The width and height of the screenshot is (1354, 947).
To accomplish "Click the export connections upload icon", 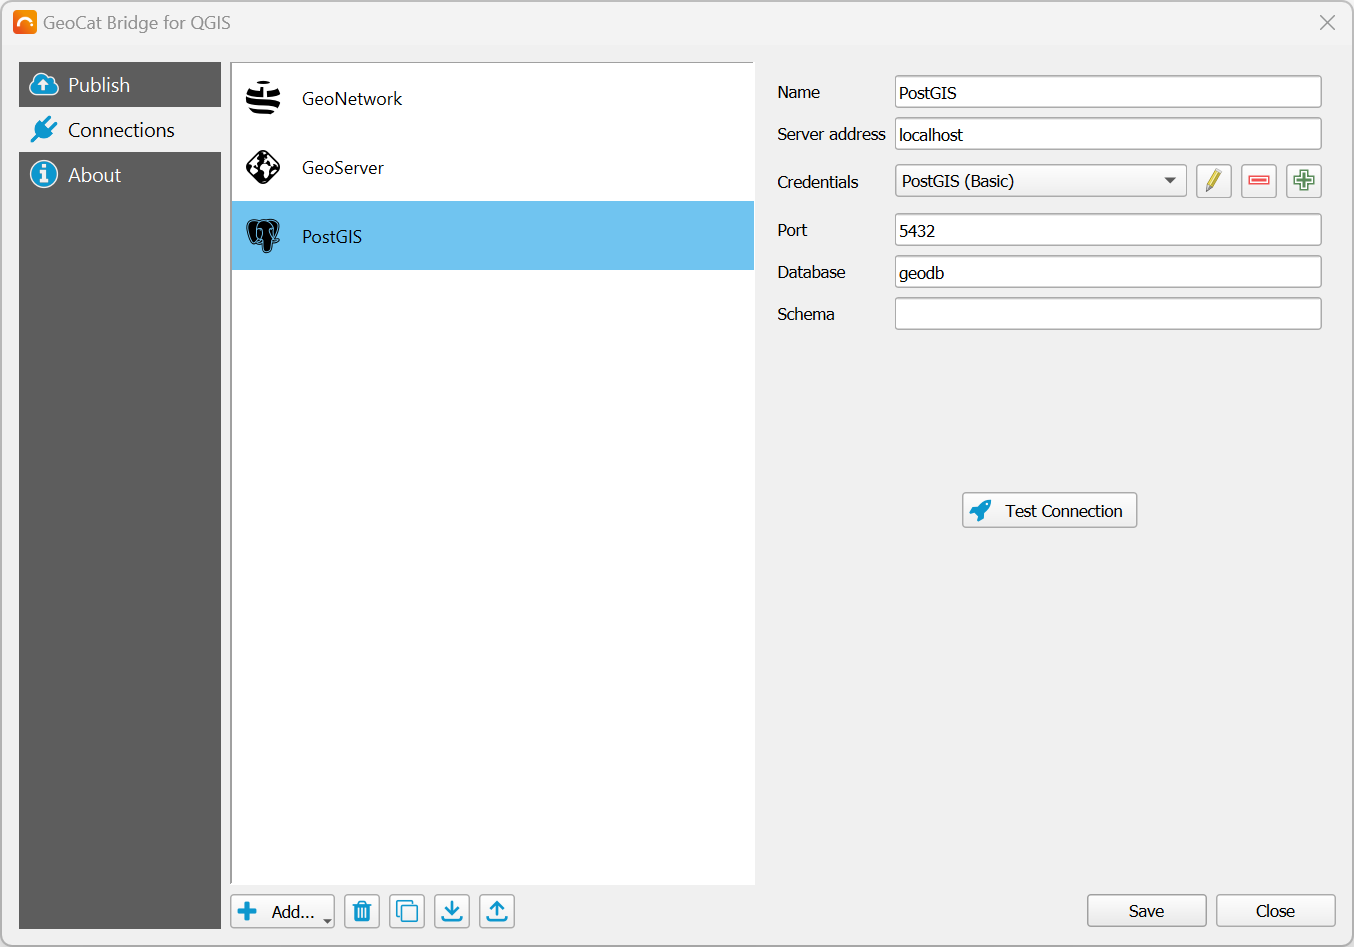I will [497, 911].
